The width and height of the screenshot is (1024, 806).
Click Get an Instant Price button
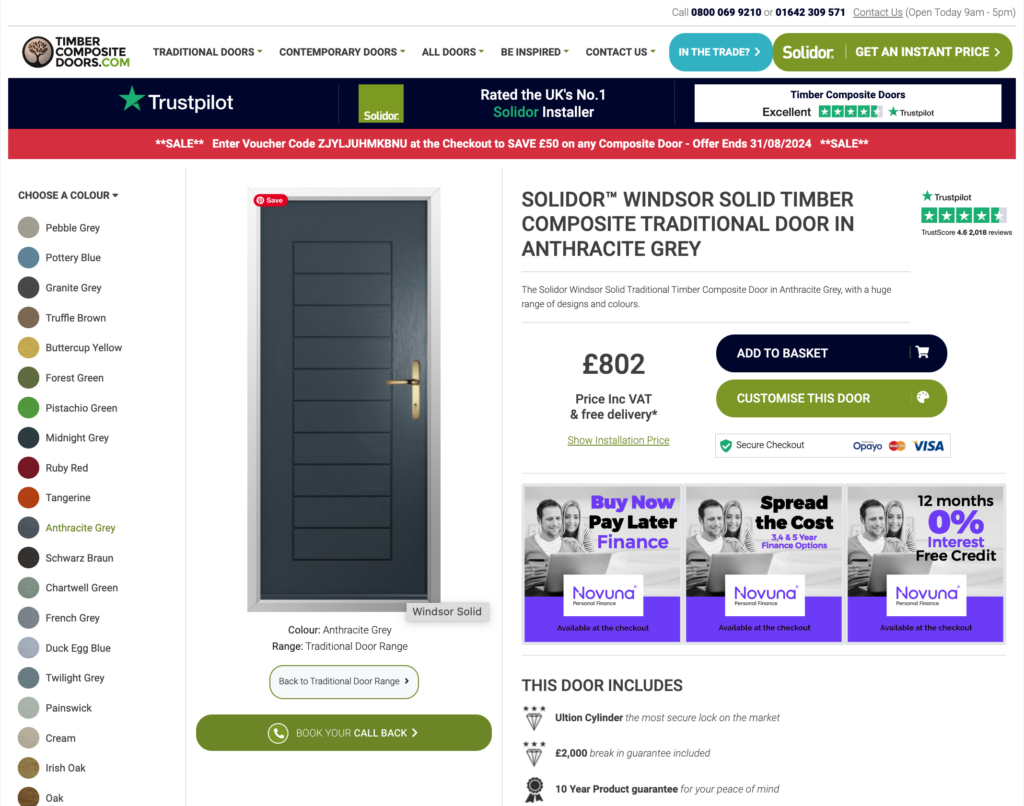click(x=892, y=52)
